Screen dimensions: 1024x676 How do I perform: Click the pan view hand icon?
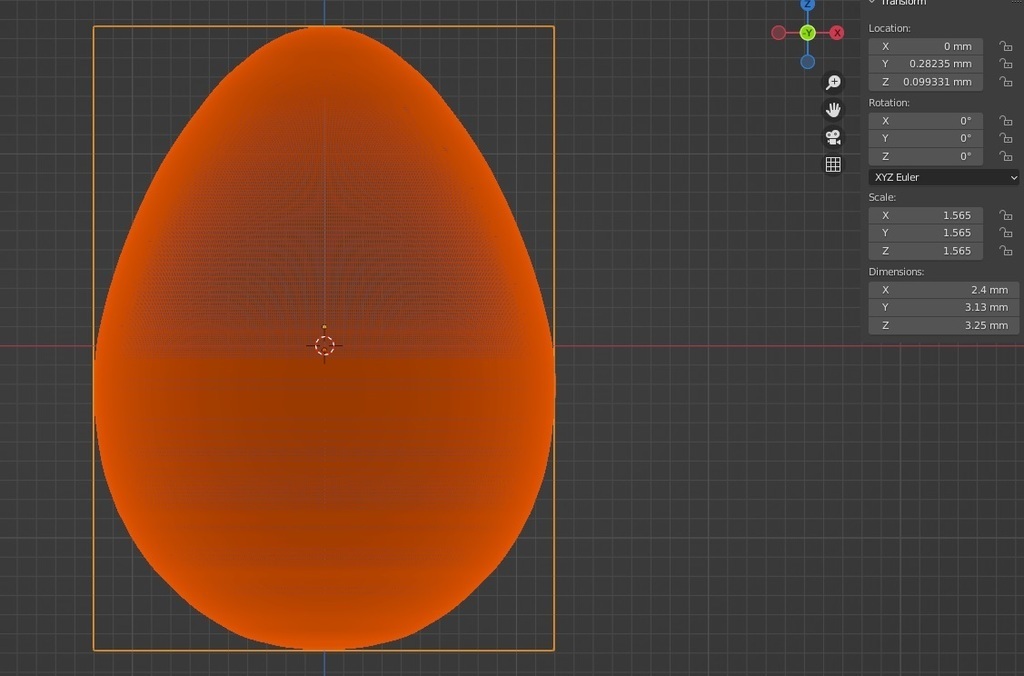pyautogui.click(x=833, y=110)
